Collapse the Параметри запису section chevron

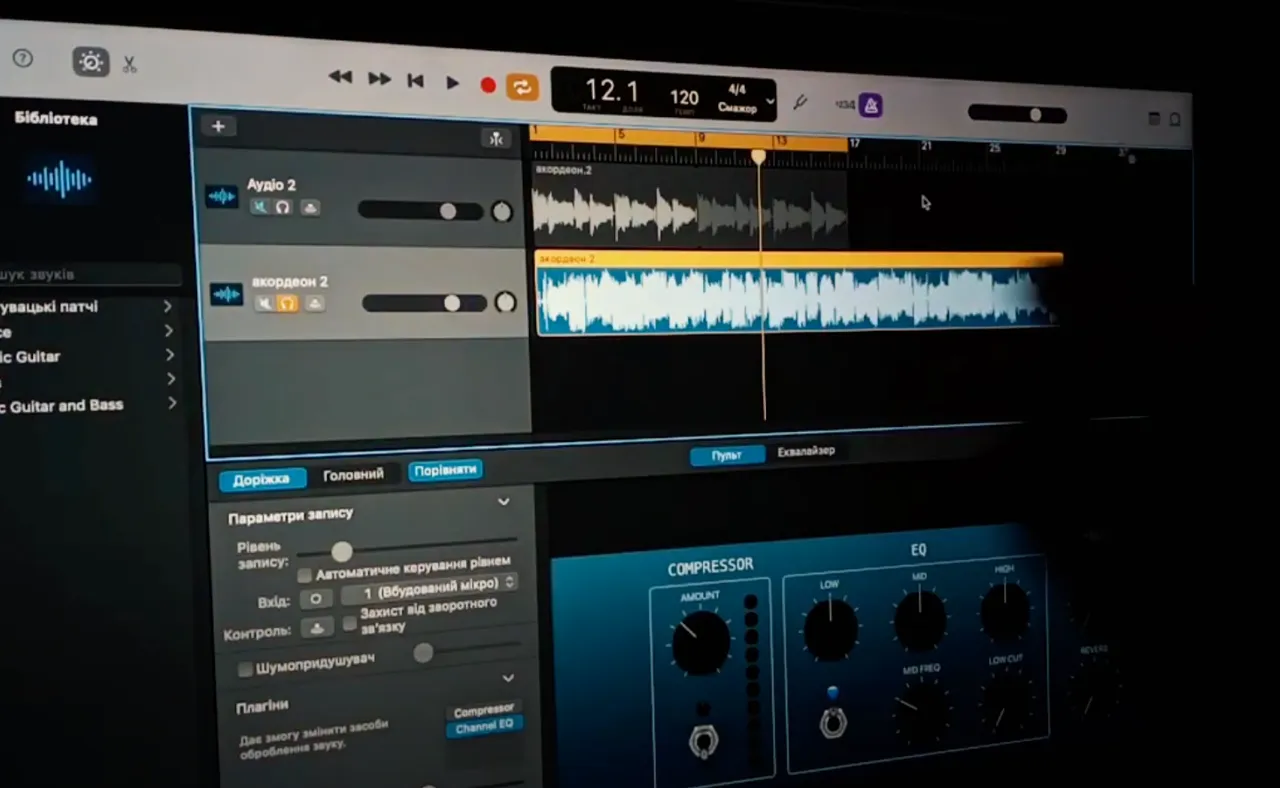(x=503, y=501)
